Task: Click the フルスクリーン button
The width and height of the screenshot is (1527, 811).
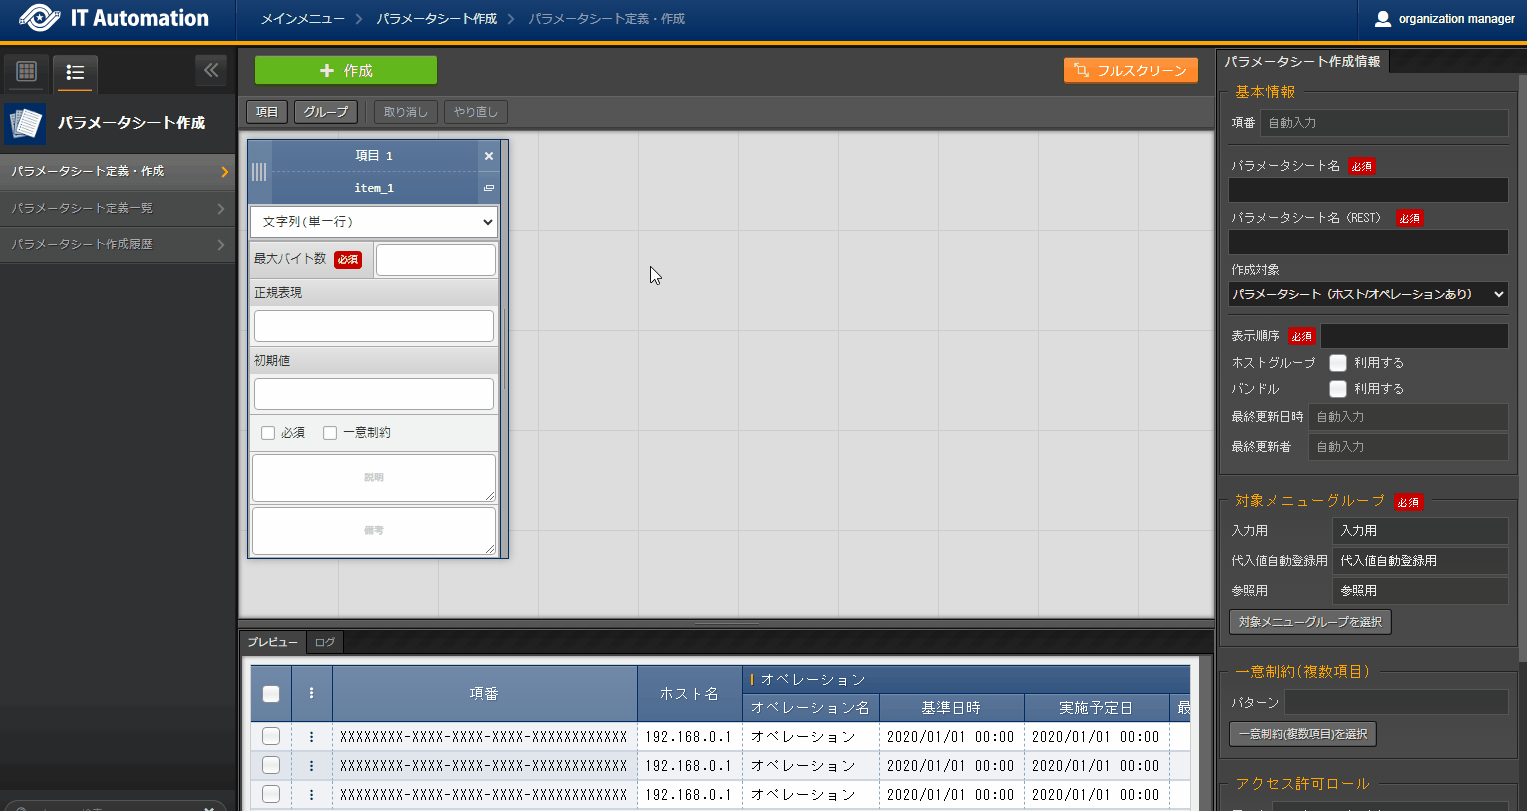Action: (1130, 71)
